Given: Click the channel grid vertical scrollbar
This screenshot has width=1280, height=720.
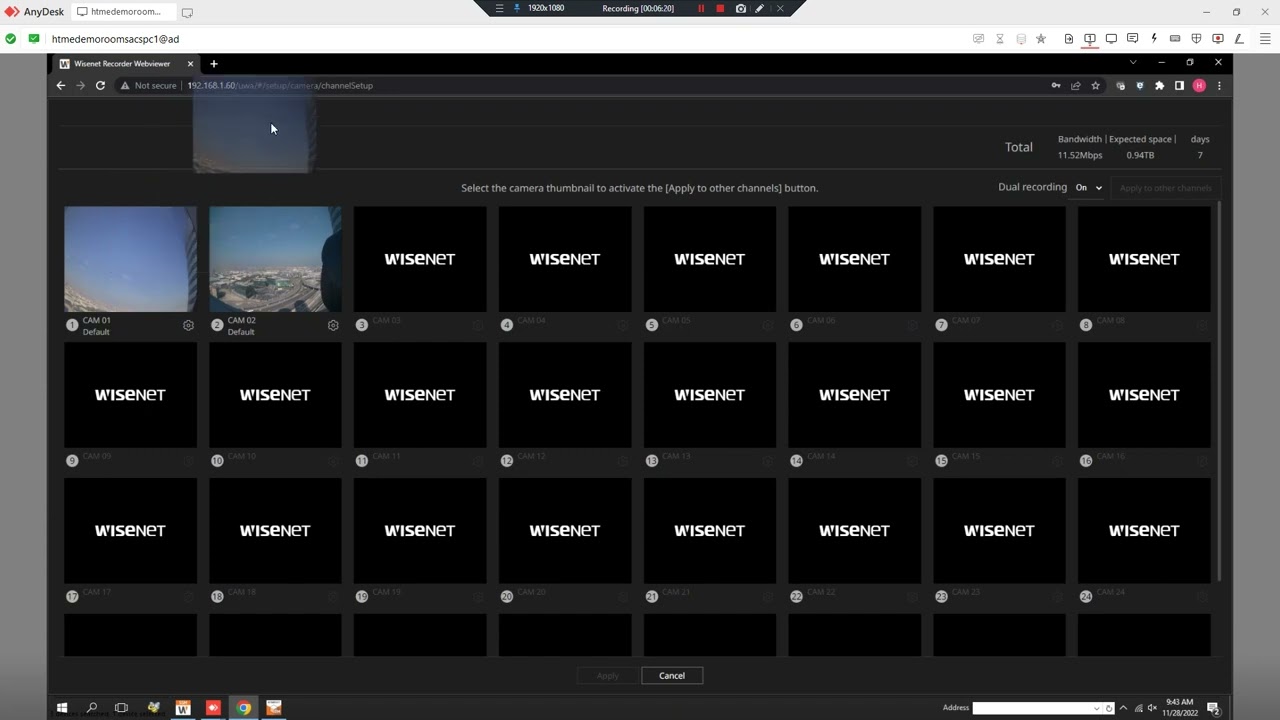Looking at the screenshot, I should (1218, 390).
